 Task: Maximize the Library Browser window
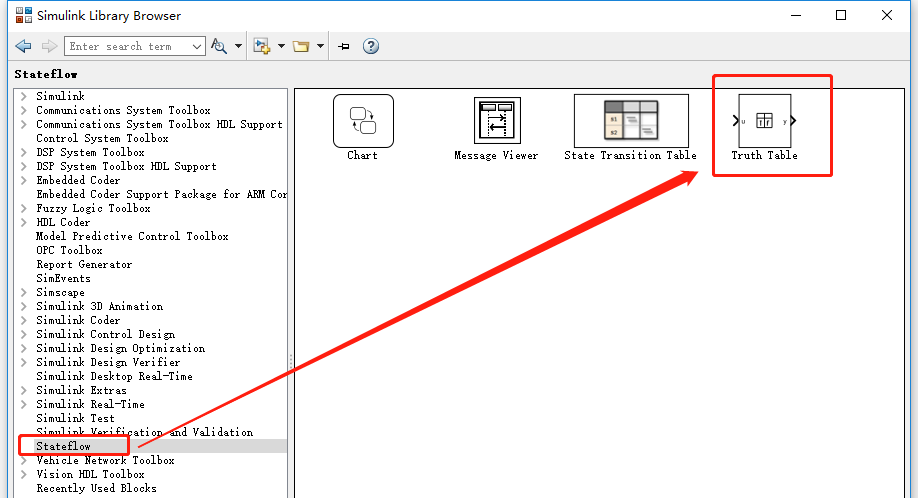(x=841, y=15)
